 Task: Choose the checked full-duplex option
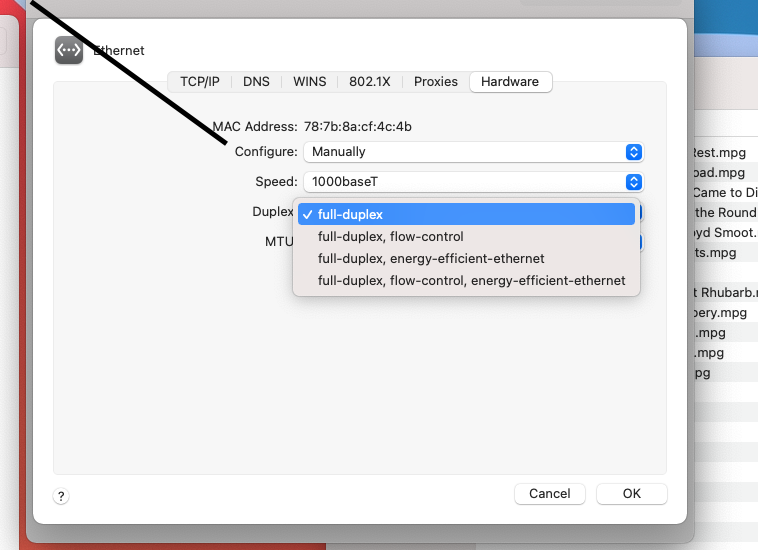click(x=466, y=214)
